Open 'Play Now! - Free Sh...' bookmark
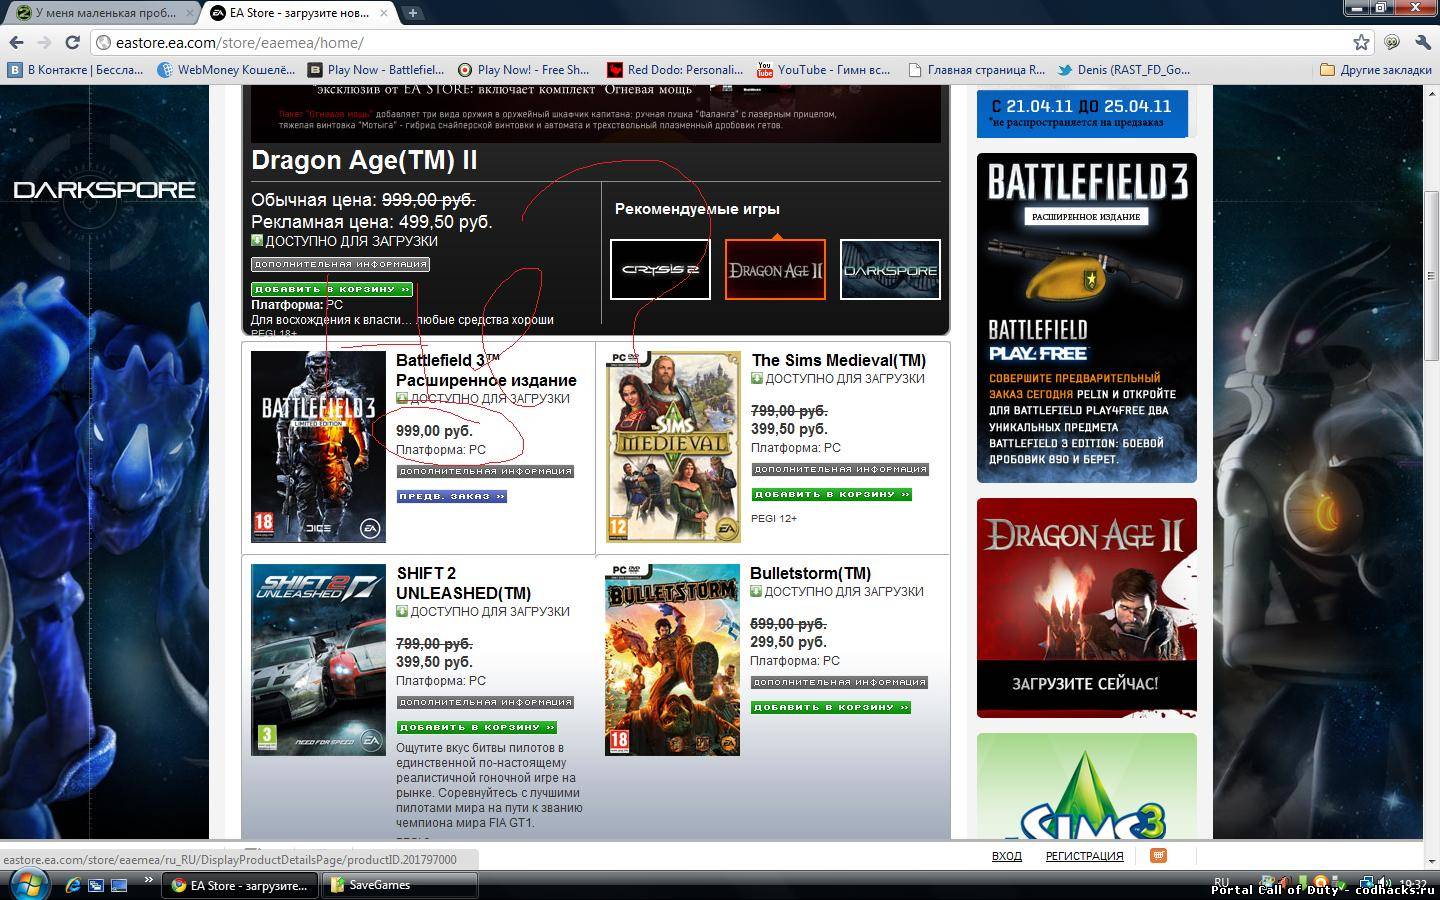1440x900 pixels. point(524,70)
